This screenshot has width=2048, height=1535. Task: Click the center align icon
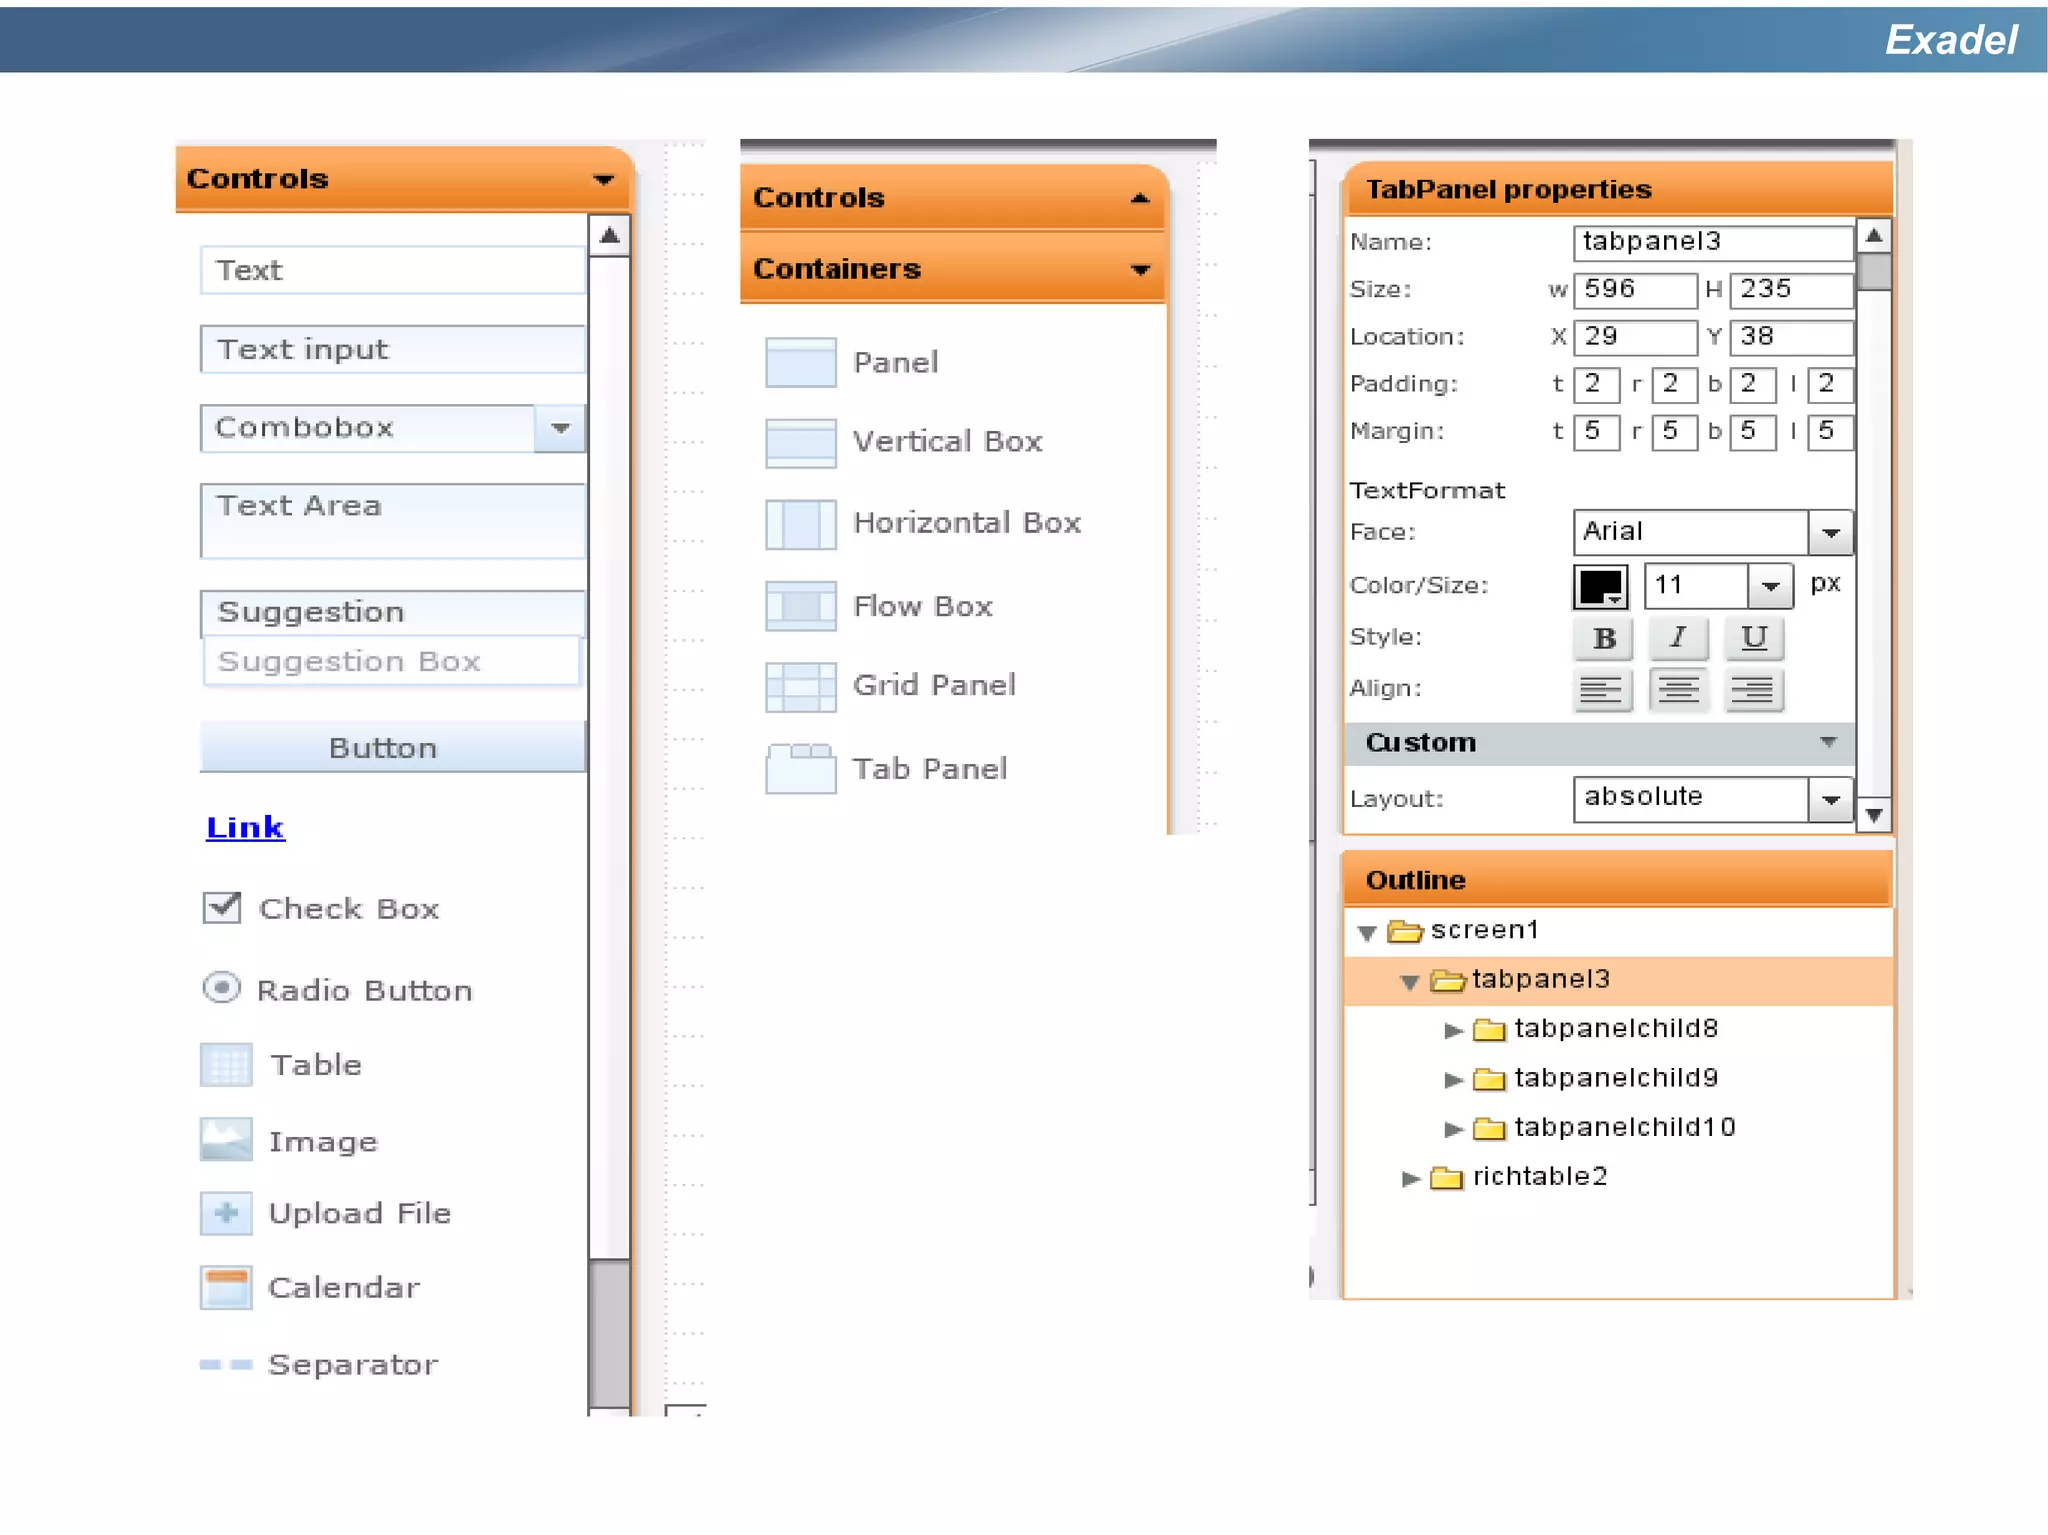(1677, 689)
